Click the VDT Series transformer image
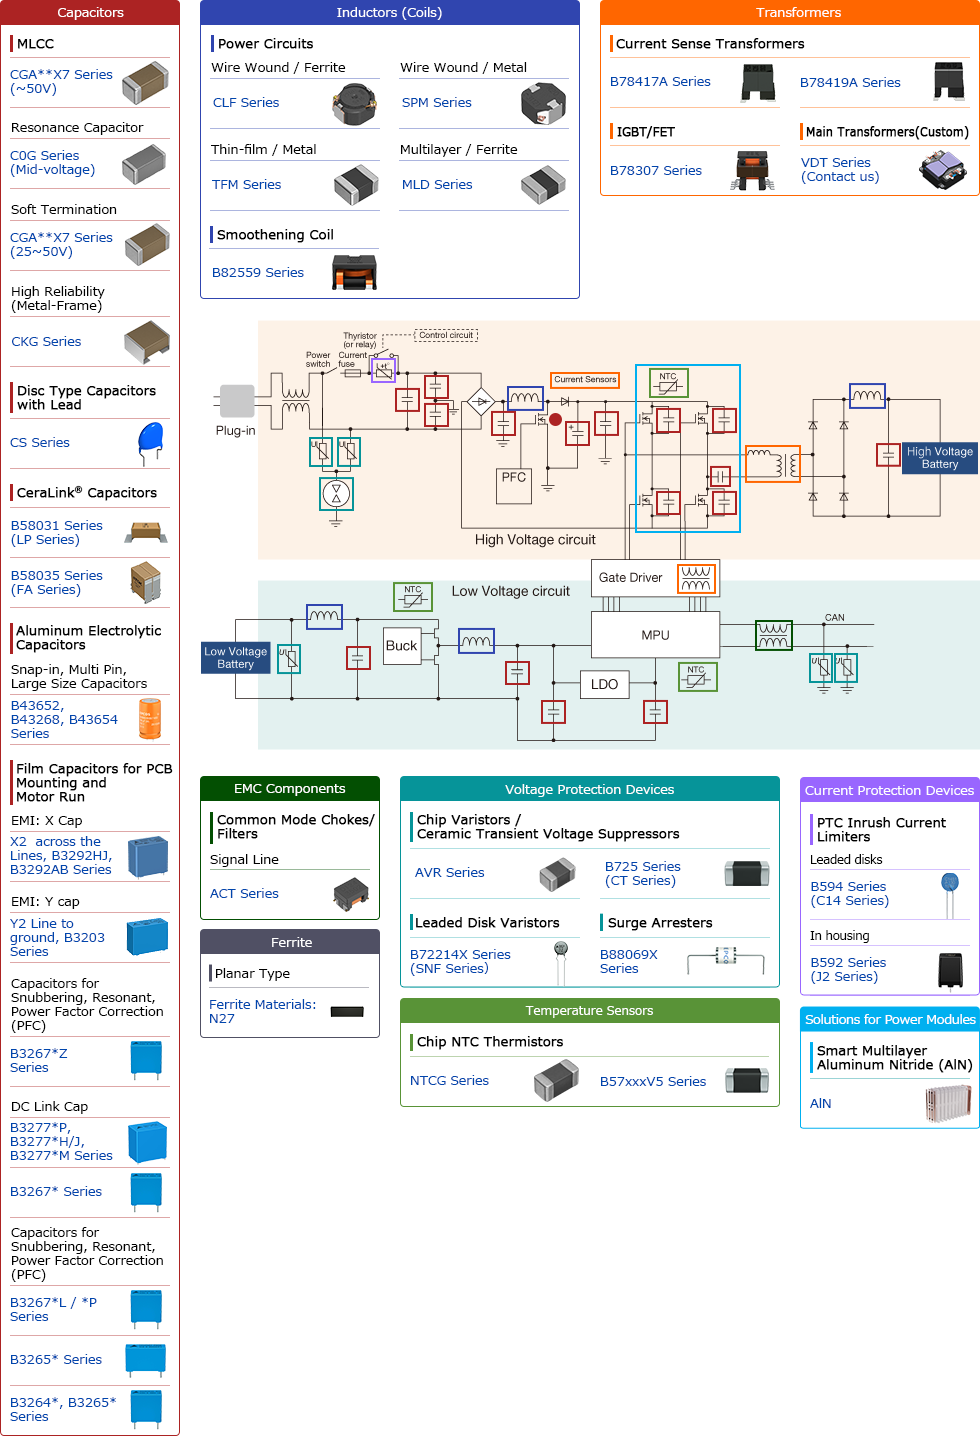The image size is (980, 1451). (942, 170)
